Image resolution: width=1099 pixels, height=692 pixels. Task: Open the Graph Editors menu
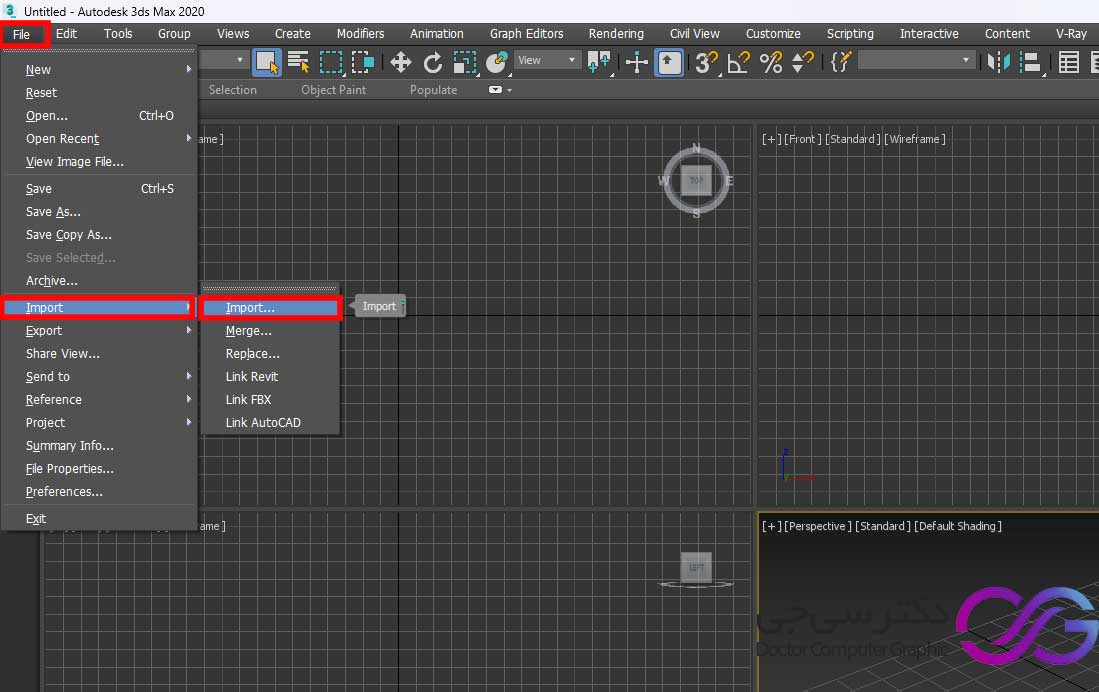526,34
